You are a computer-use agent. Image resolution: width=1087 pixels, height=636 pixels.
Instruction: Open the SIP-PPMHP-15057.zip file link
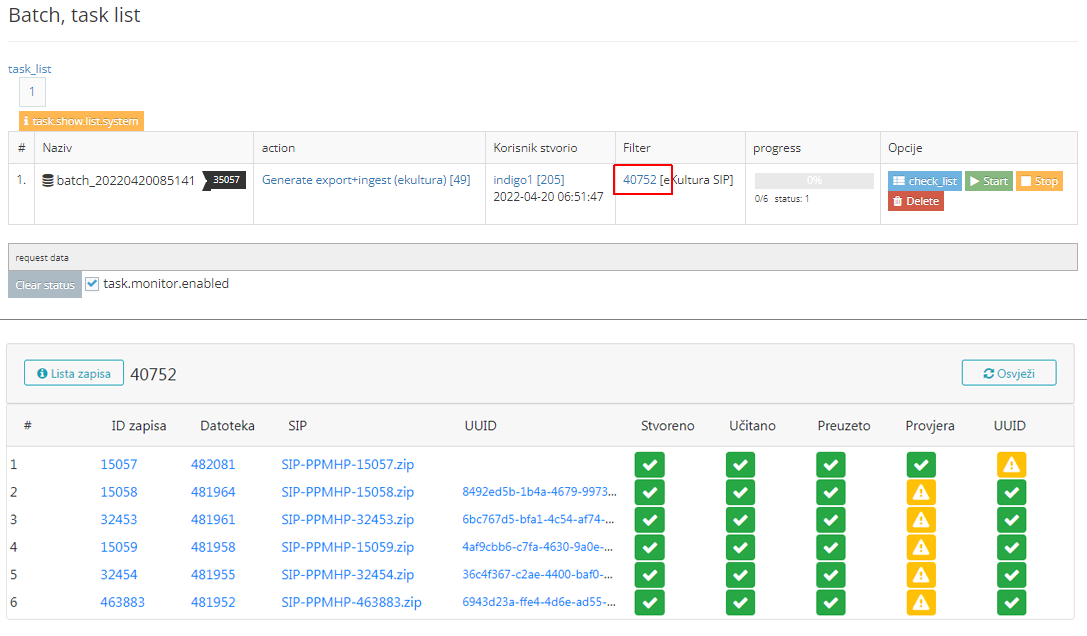tap(347, 465)
